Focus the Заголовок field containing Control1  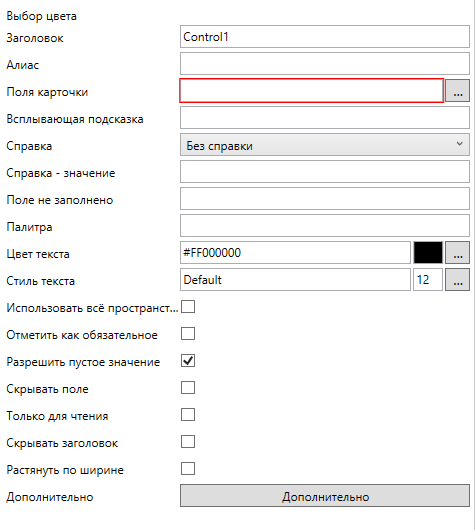(x=325, y=37)
